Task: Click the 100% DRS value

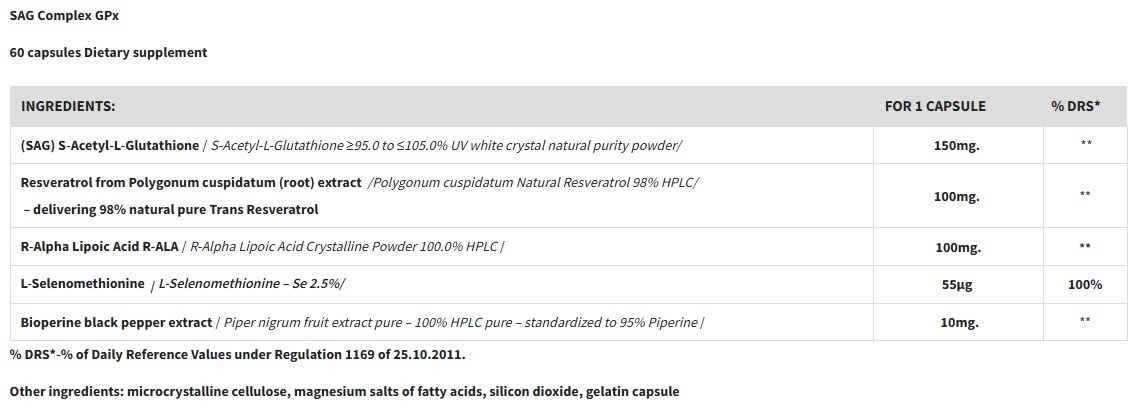Action: (x=1084, y=284)
